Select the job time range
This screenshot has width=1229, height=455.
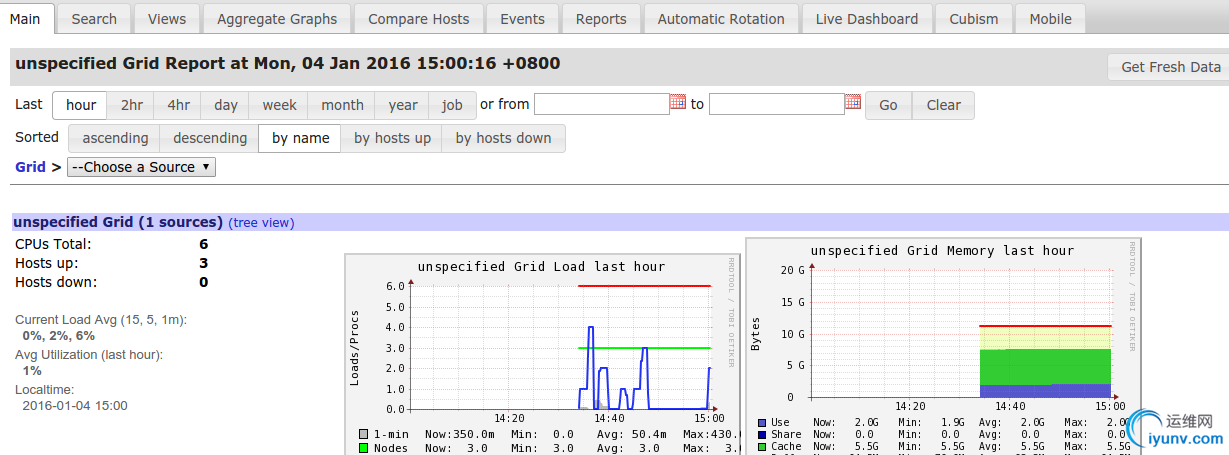pos(453,105)
